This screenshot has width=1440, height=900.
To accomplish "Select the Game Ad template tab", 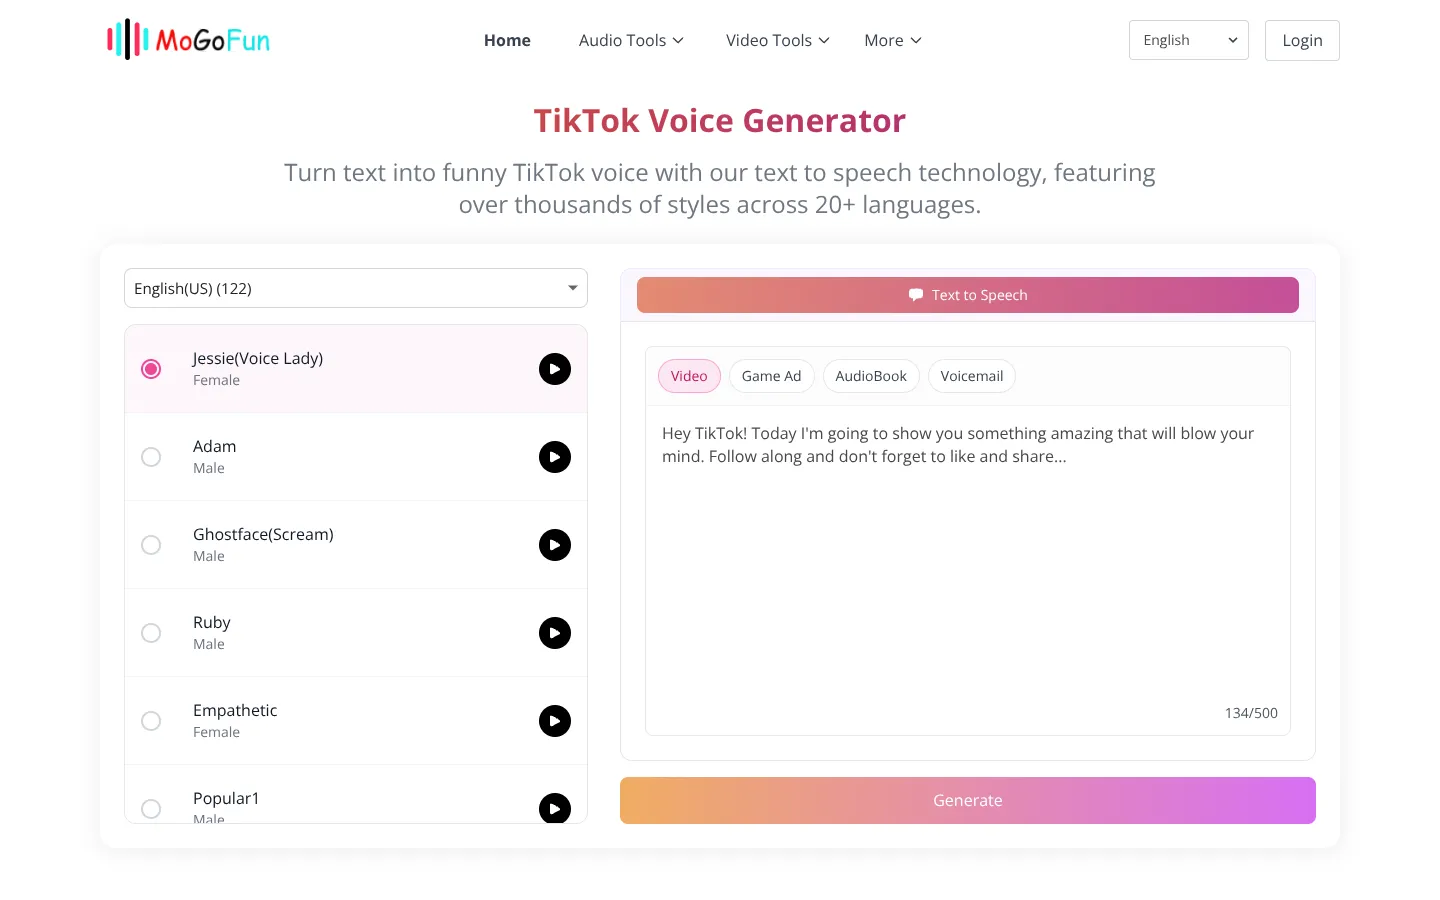I will 771,376.
